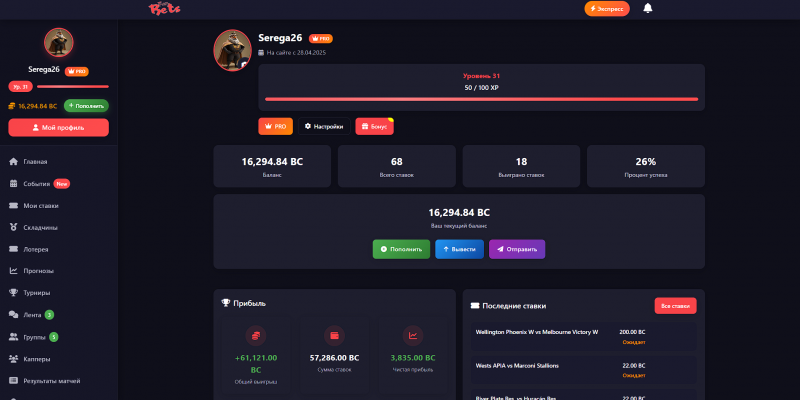This screenshot has width=800, height=400.
Task: Claim the Бонус gift button
Action: (374, 126)
